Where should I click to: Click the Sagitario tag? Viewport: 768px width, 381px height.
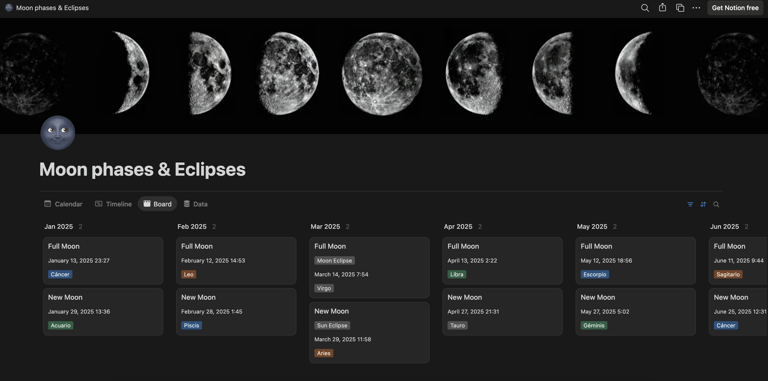point(728,274)
